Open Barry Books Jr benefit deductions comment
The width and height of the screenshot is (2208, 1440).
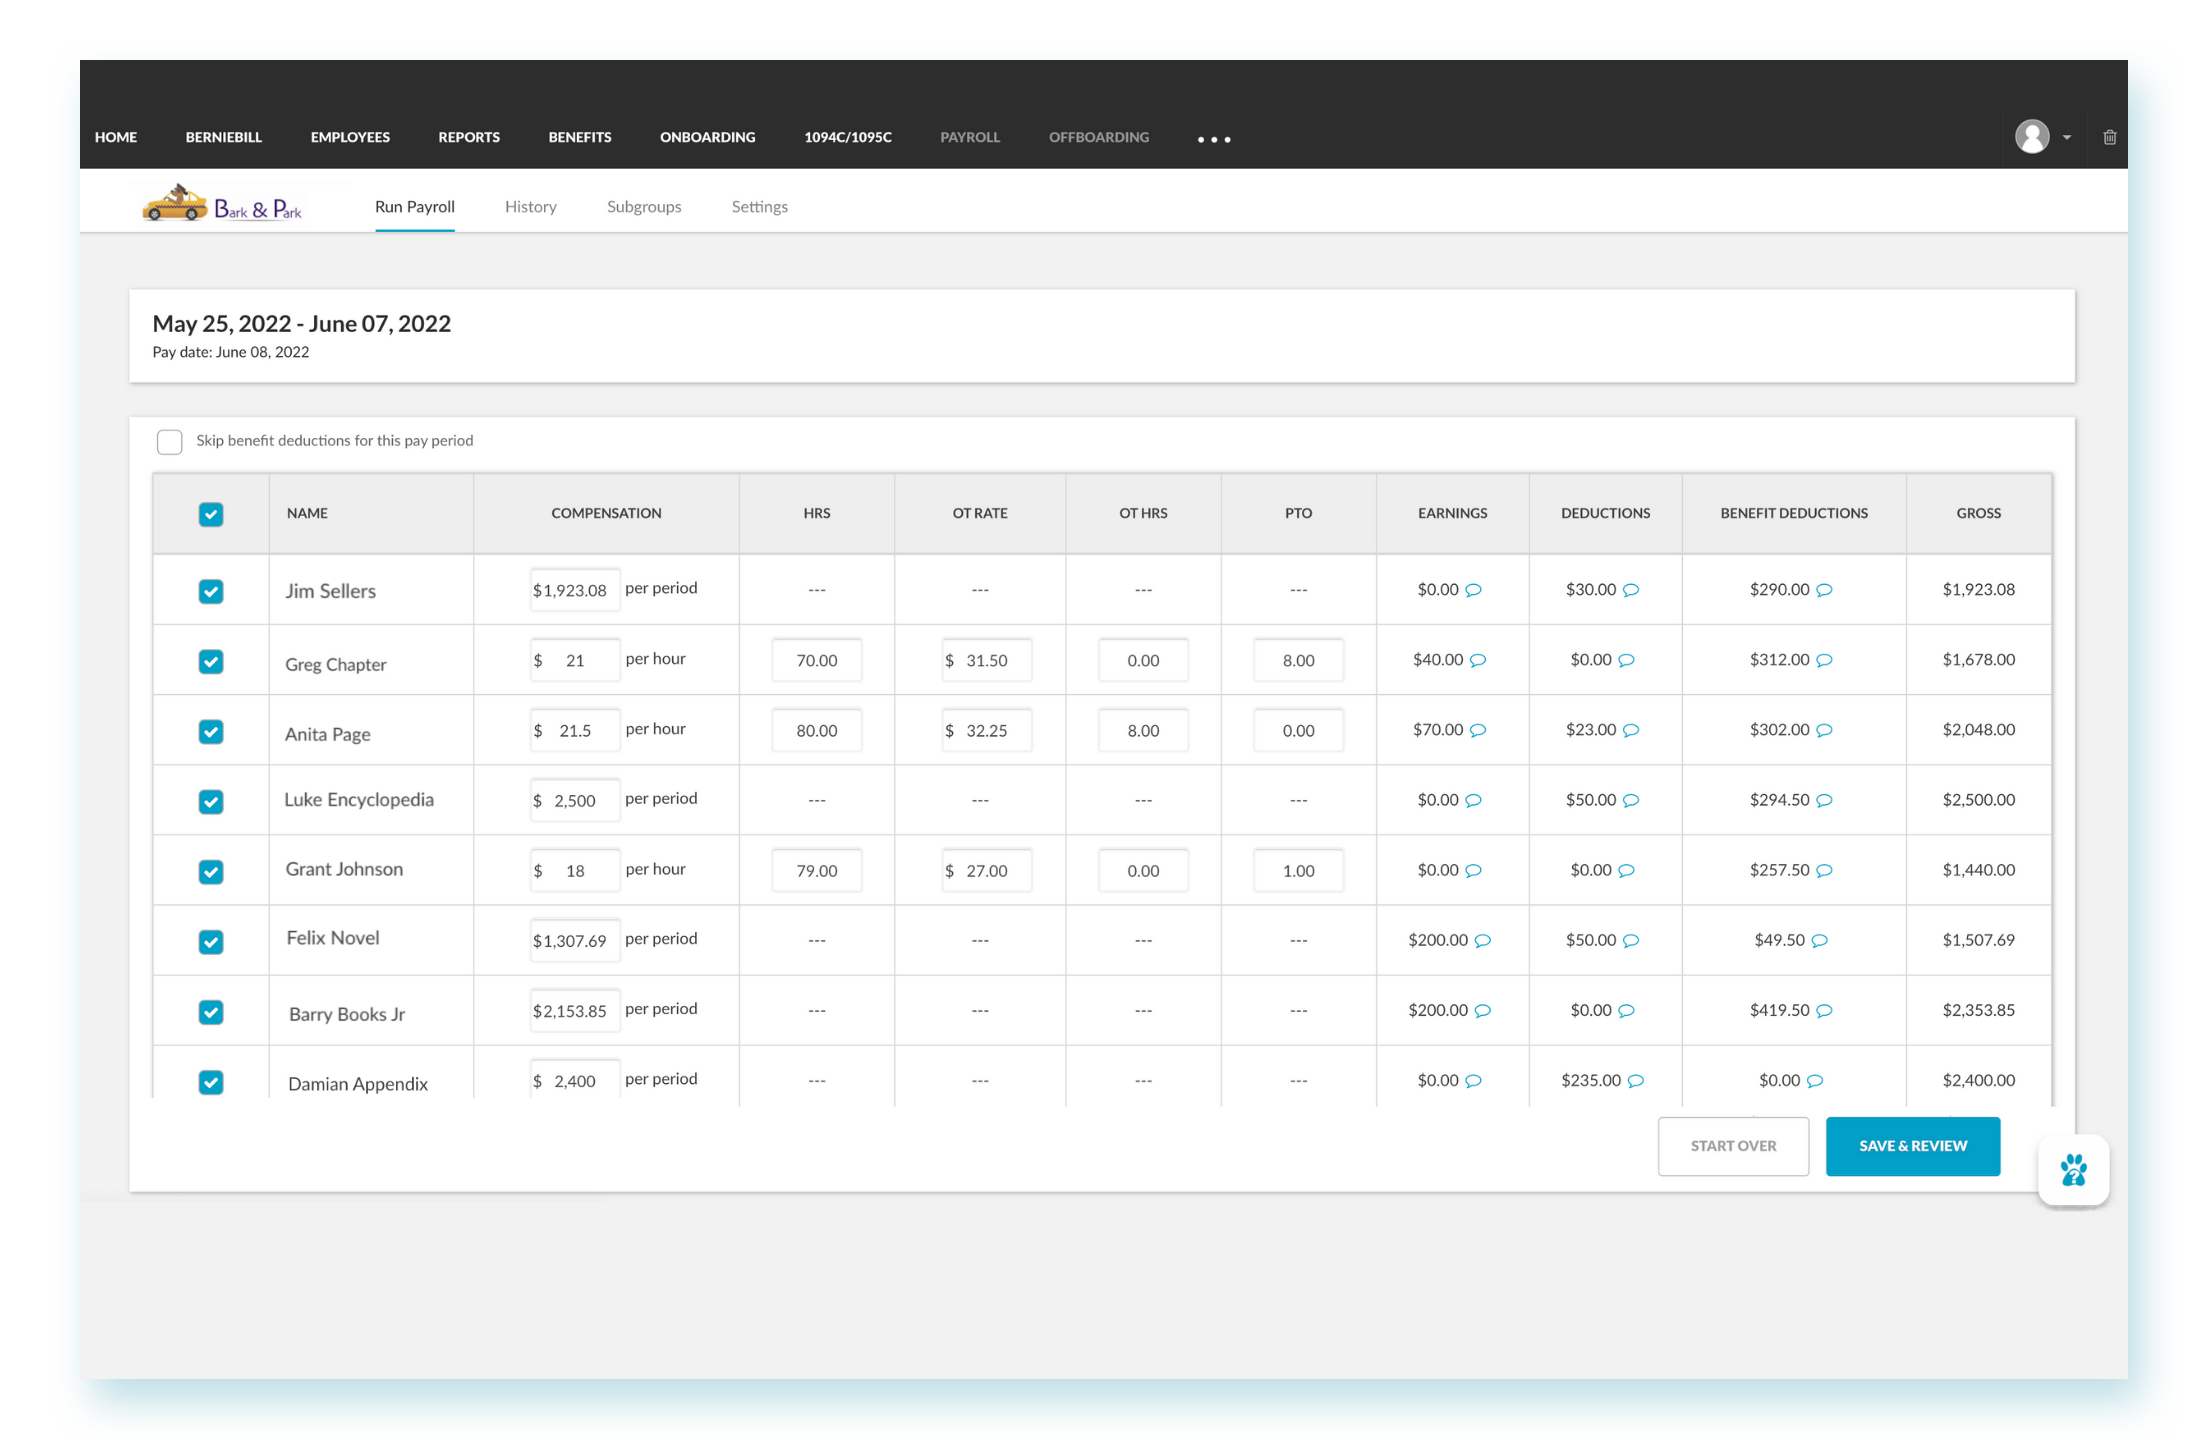pos(1824,1010)
